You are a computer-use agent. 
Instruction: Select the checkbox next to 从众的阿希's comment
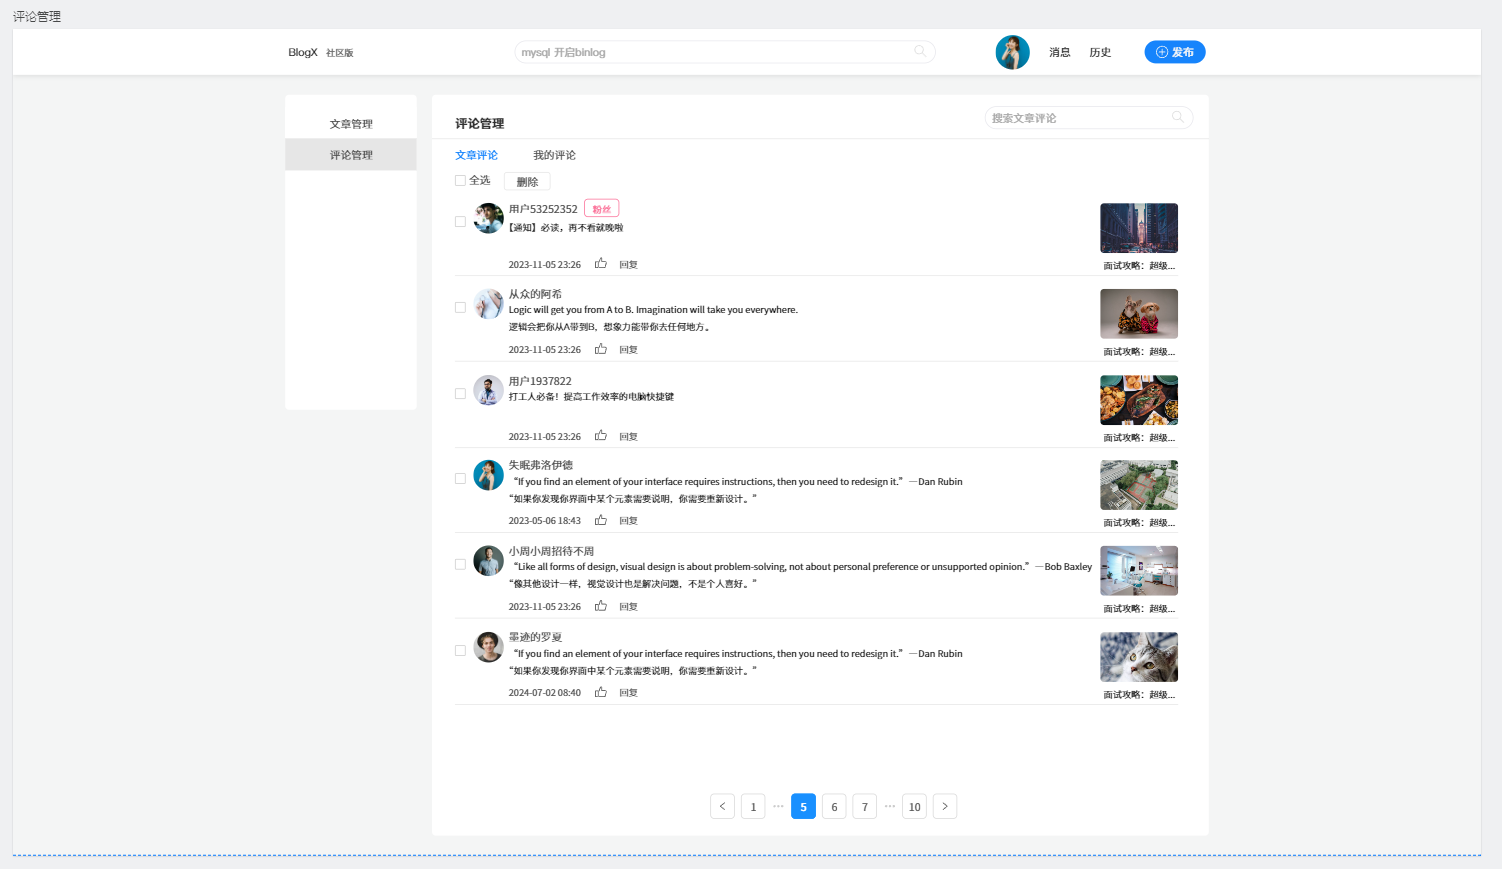click(460, 308)
